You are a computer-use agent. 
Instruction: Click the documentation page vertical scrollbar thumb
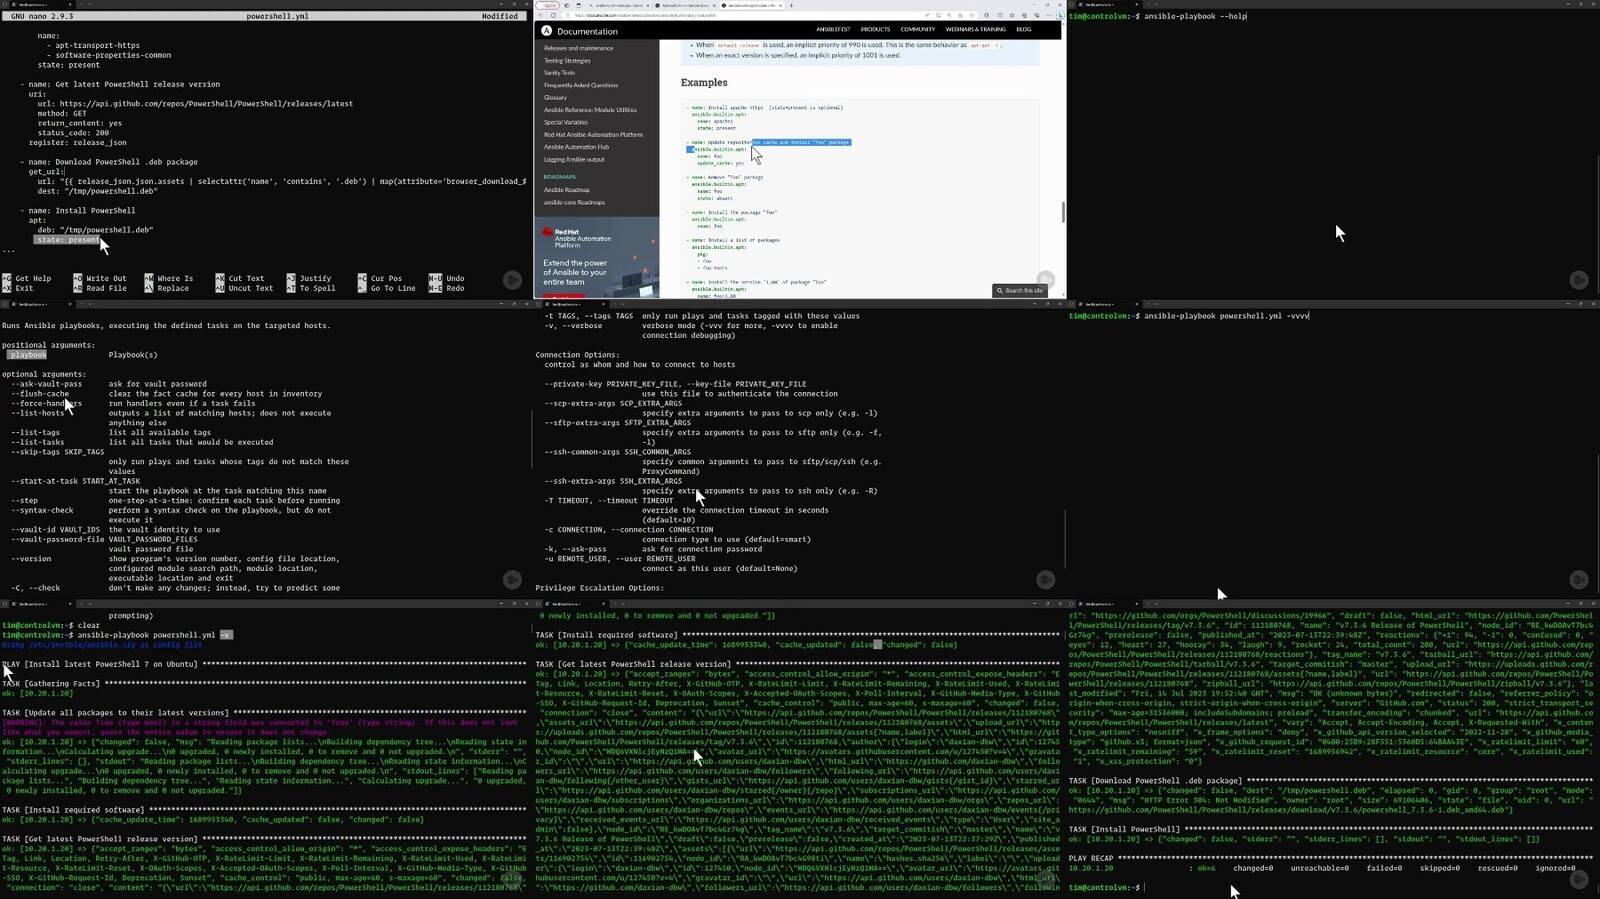coord(1063,212)
